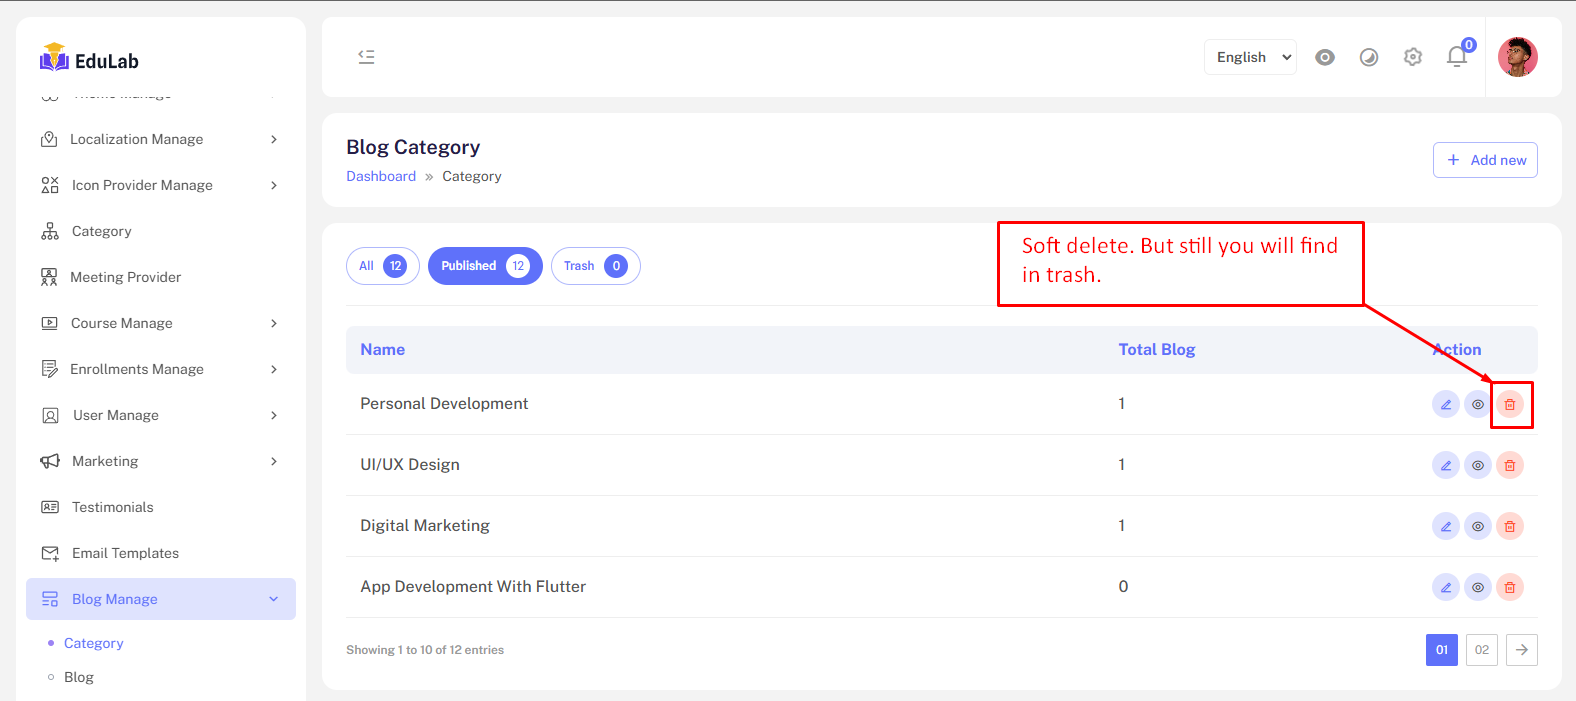Click the sidebar collapse menu icon

(366, 57)
